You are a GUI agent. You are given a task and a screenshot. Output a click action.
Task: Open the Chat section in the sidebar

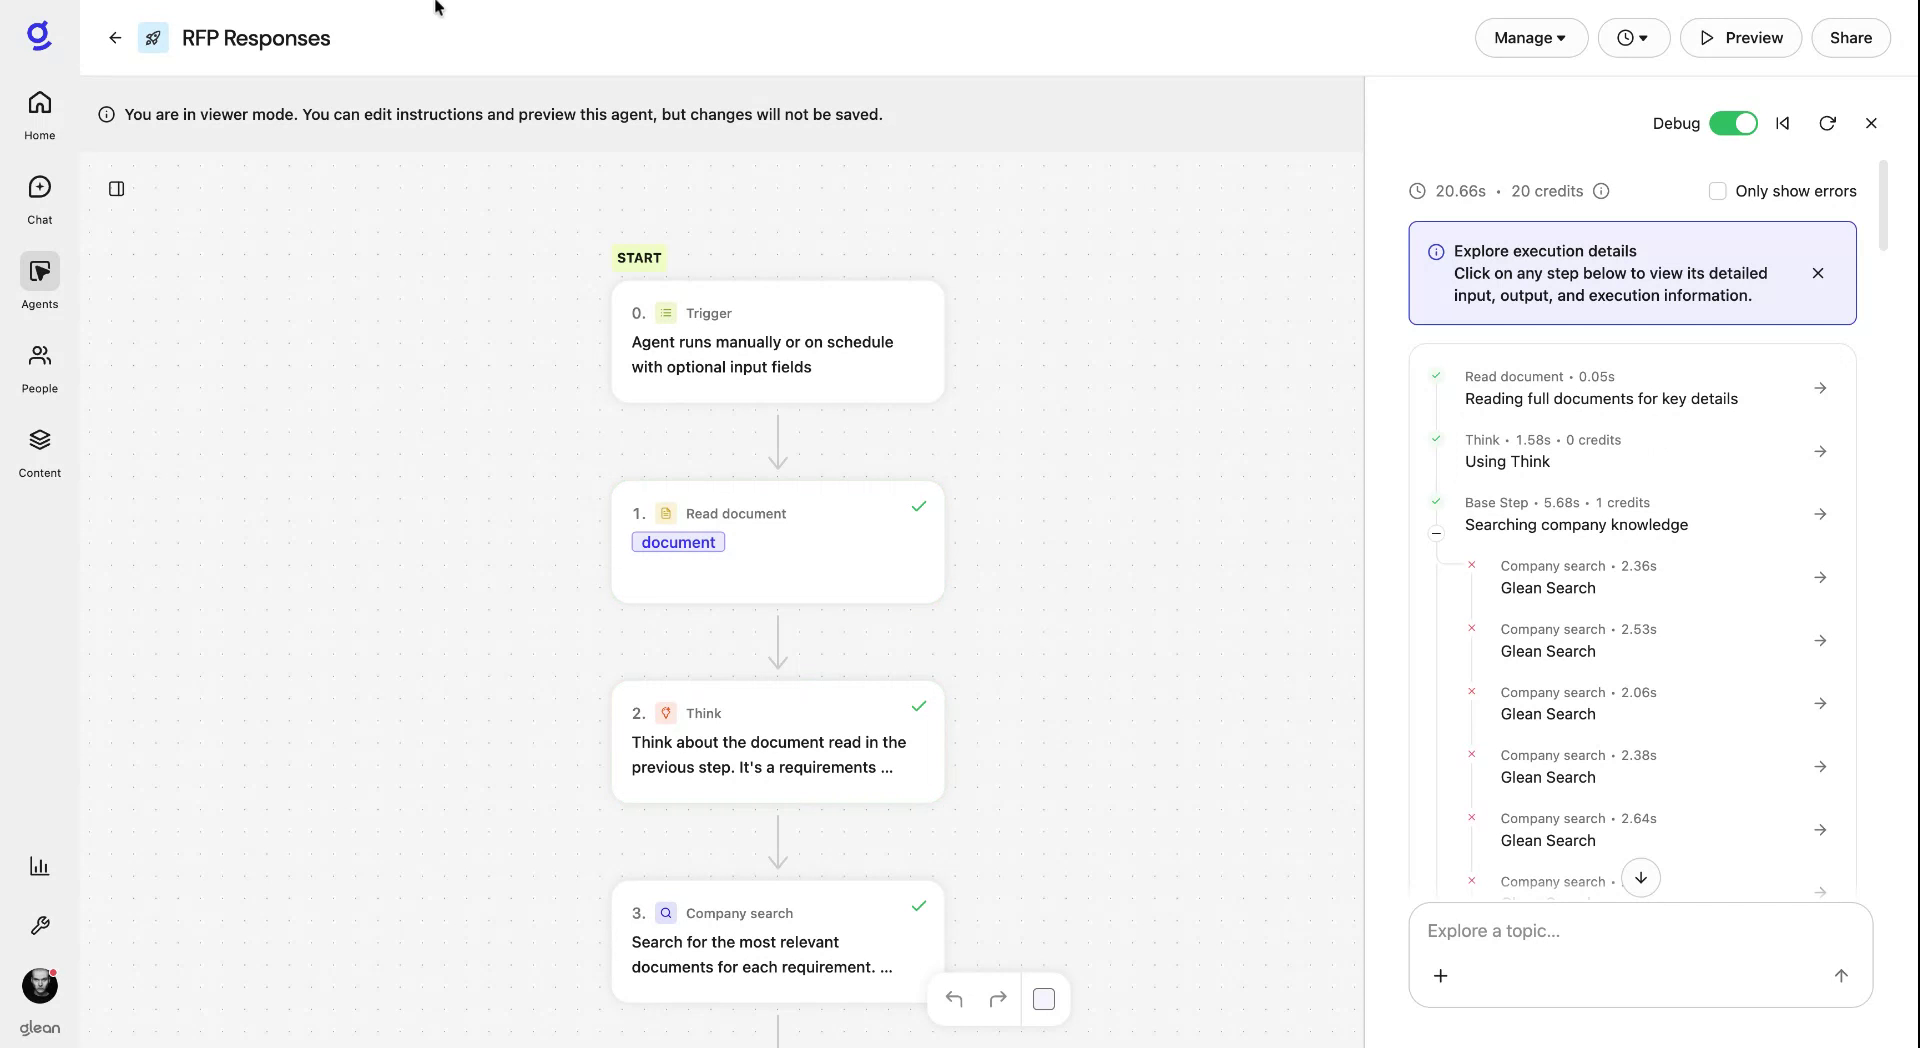coord(39,198)
